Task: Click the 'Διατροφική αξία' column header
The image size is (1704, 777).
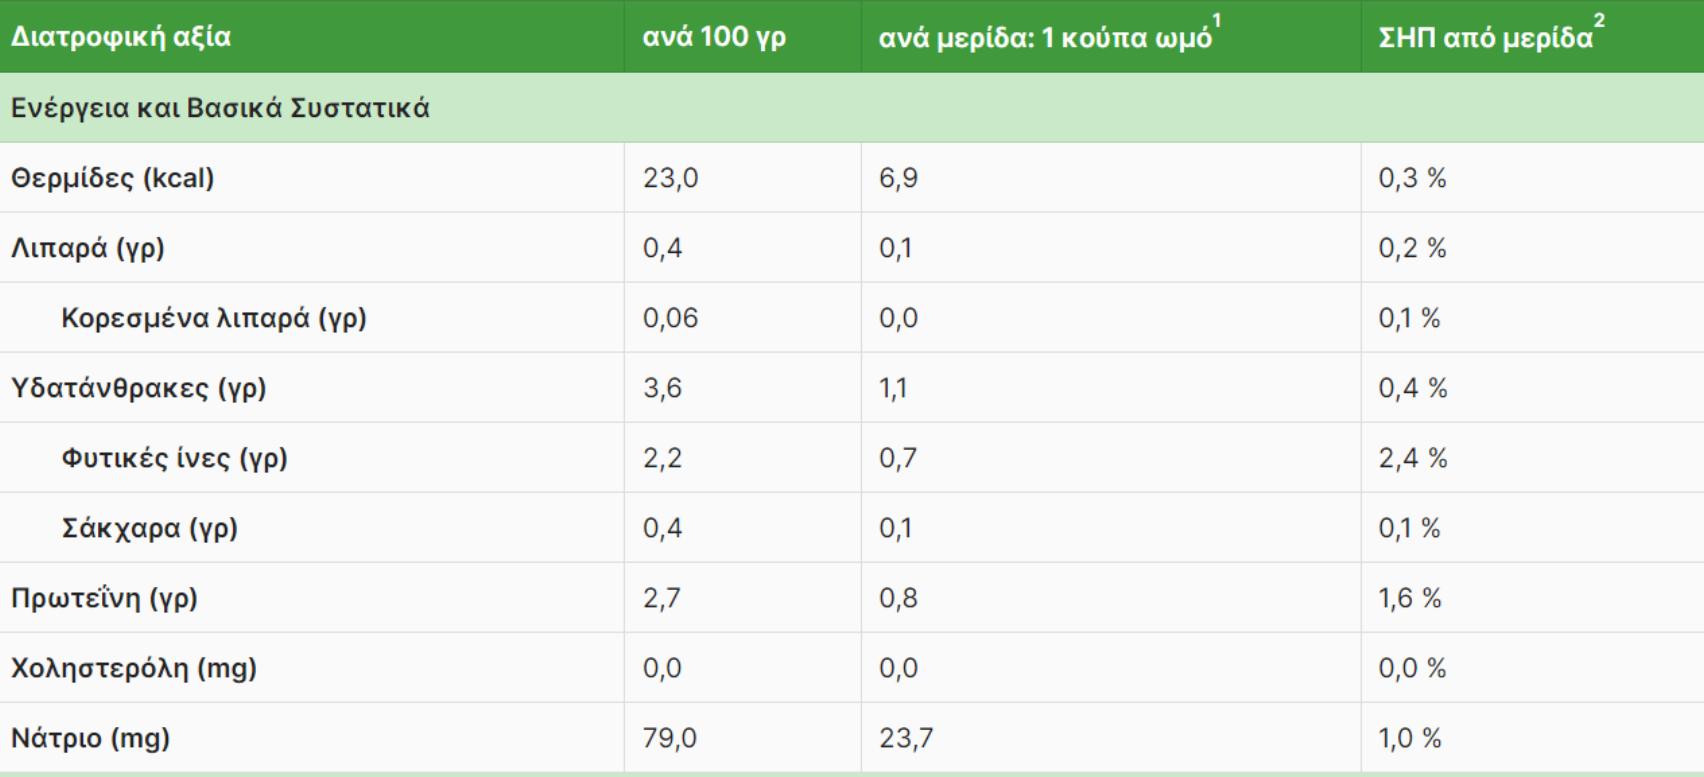Action: point(120,37)
